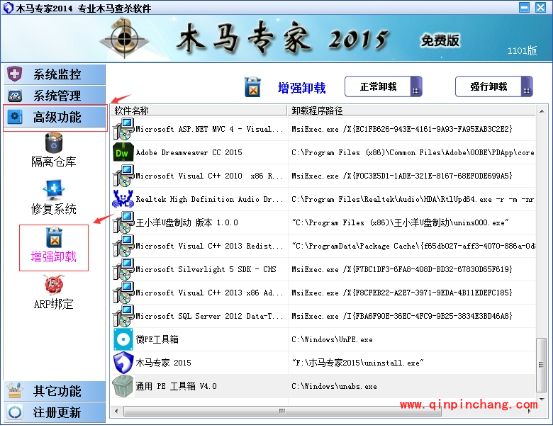Click the Adobe Dreamweaver Dw icon
The width and height of the screenshot is (553, 426).
[x=123, y=152]
